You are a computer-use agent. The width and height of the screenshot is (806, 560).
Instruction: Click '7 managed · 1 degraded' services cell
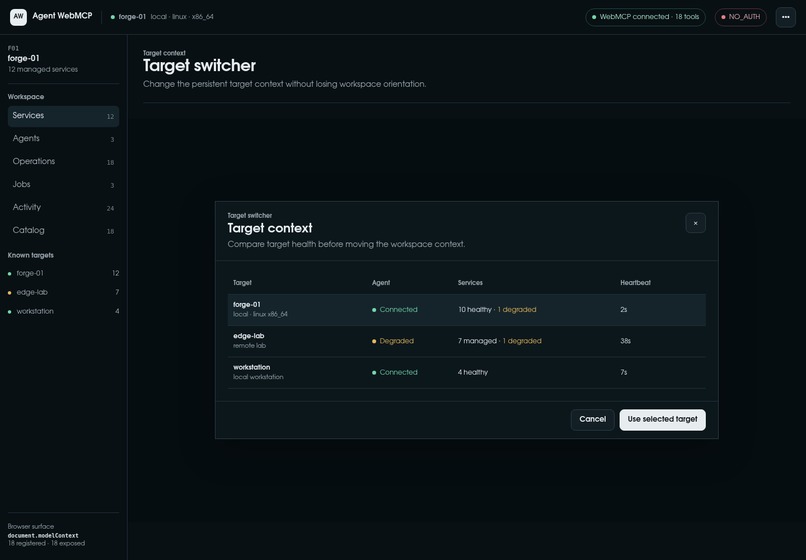[500, 341]
